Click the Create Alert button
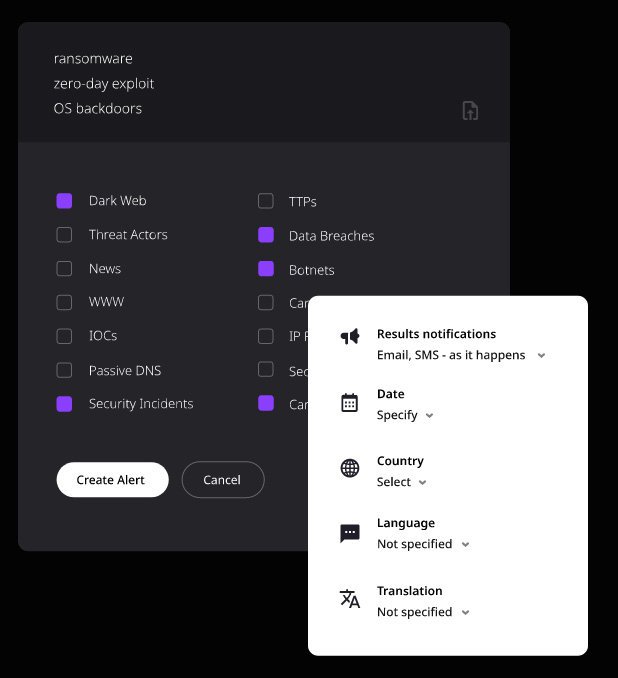 112,480
